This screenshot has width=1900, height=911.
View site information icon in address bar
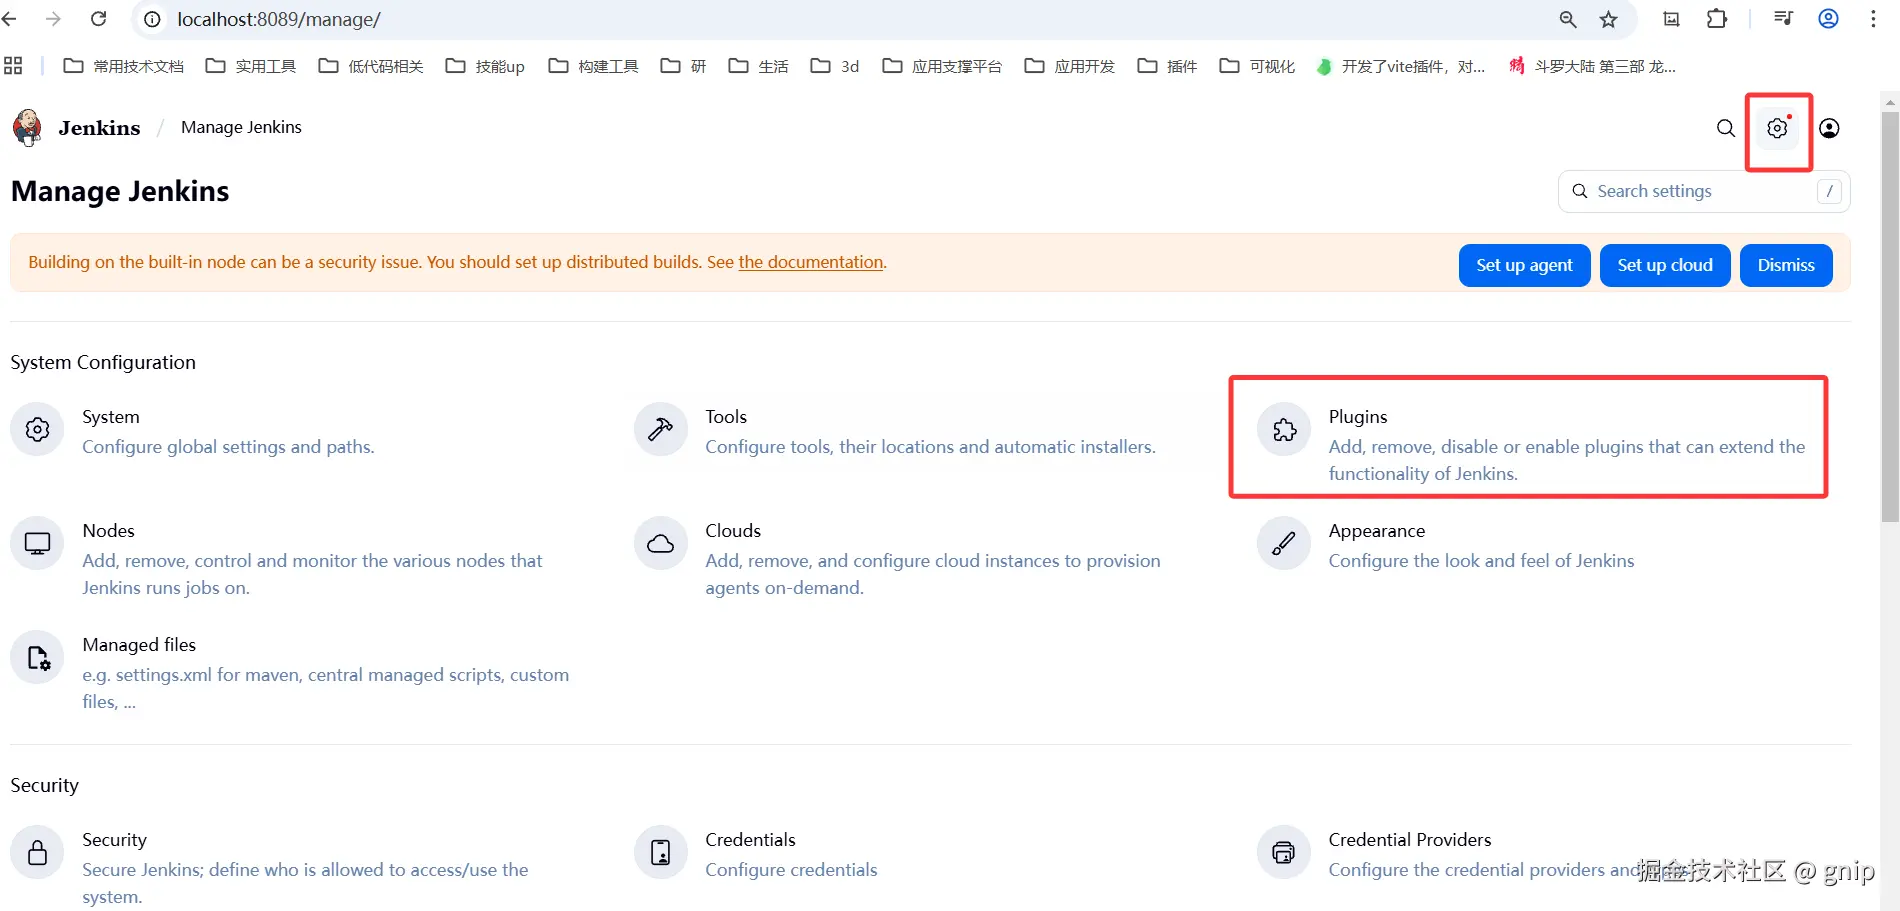pos(152,19)
